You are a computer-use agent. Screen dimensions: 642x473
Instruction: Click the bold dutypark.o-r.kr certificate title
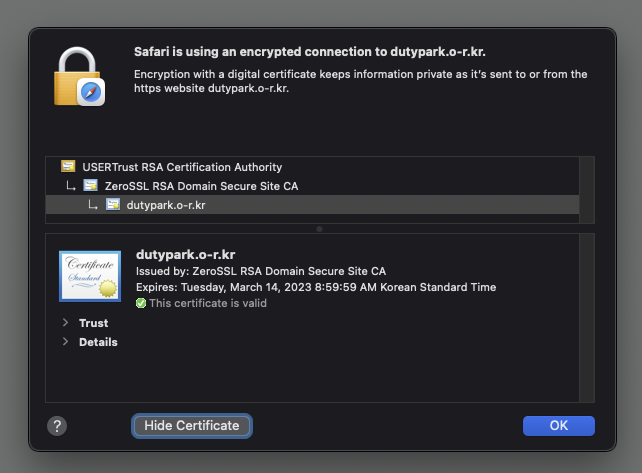(x=185, y=254)
